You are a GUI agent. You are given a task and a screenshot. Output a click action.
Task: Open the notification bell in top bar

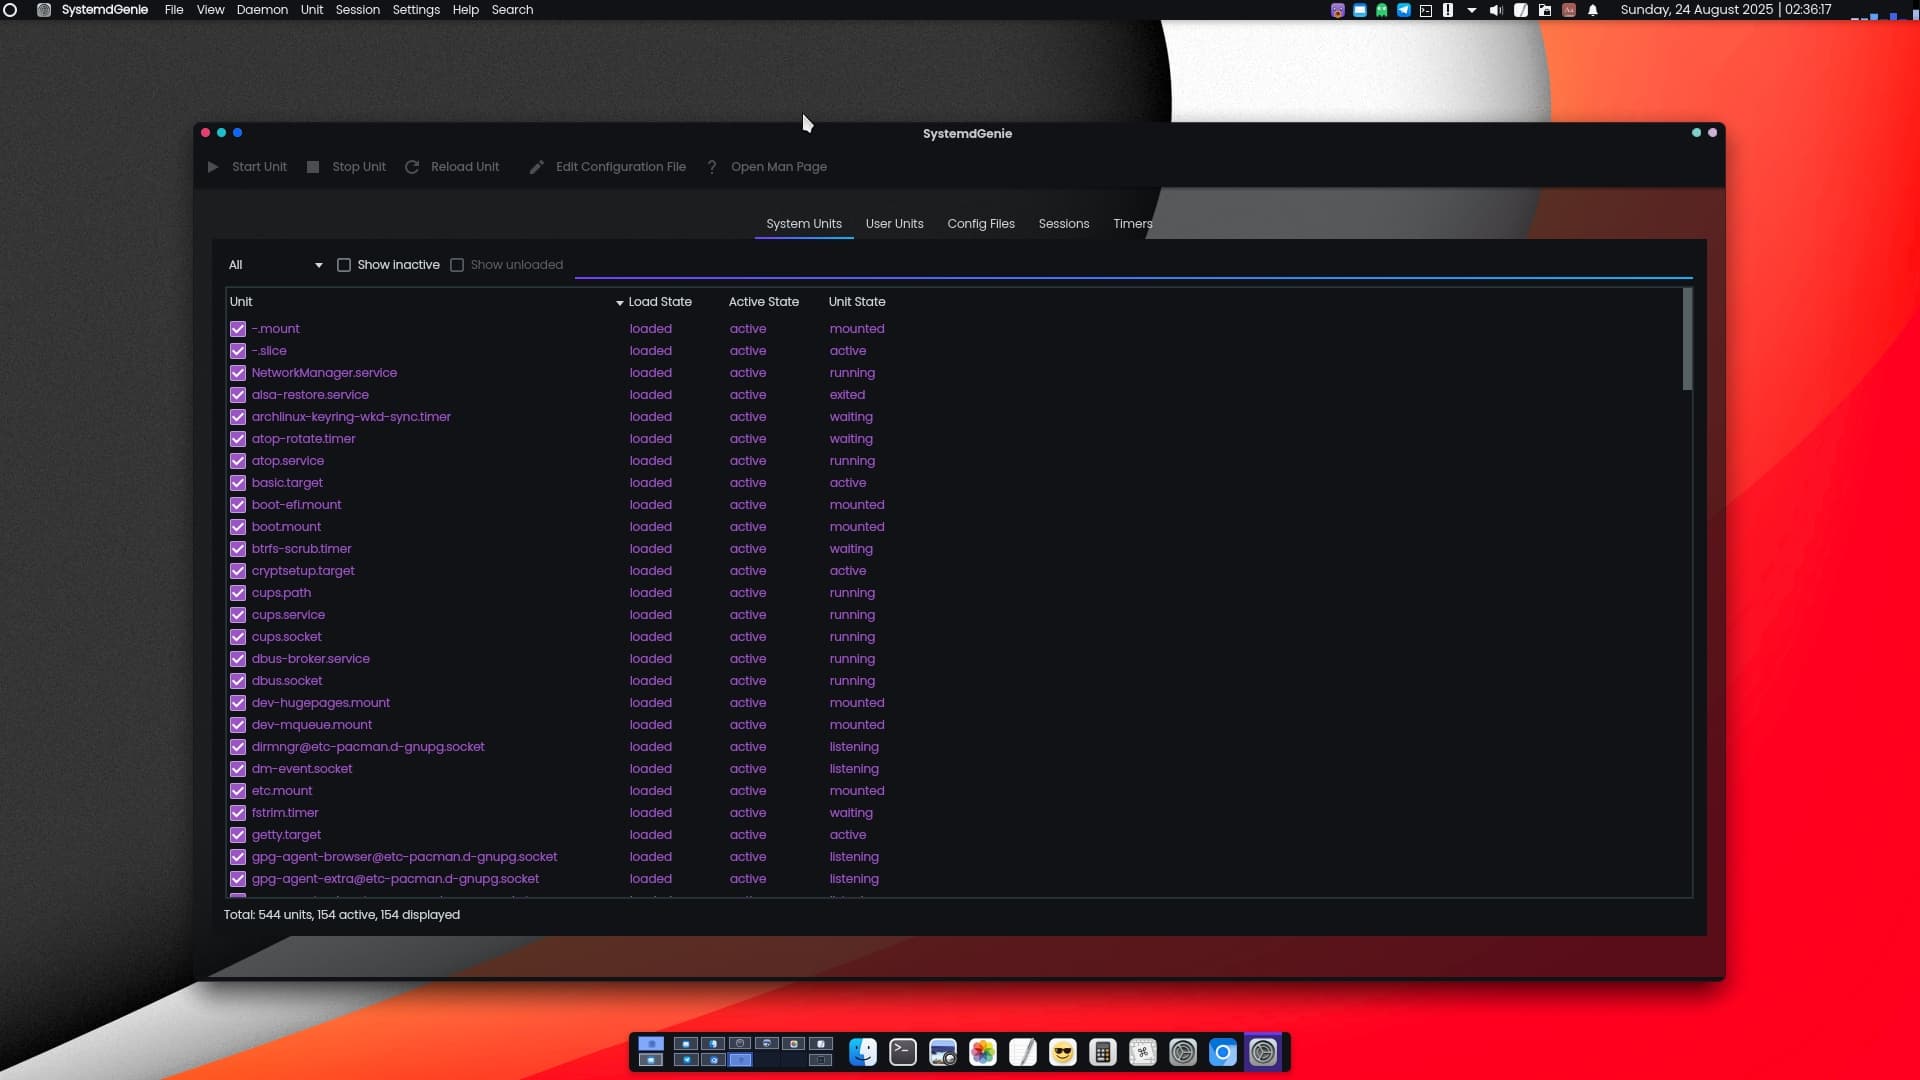tap(1593, 10)
